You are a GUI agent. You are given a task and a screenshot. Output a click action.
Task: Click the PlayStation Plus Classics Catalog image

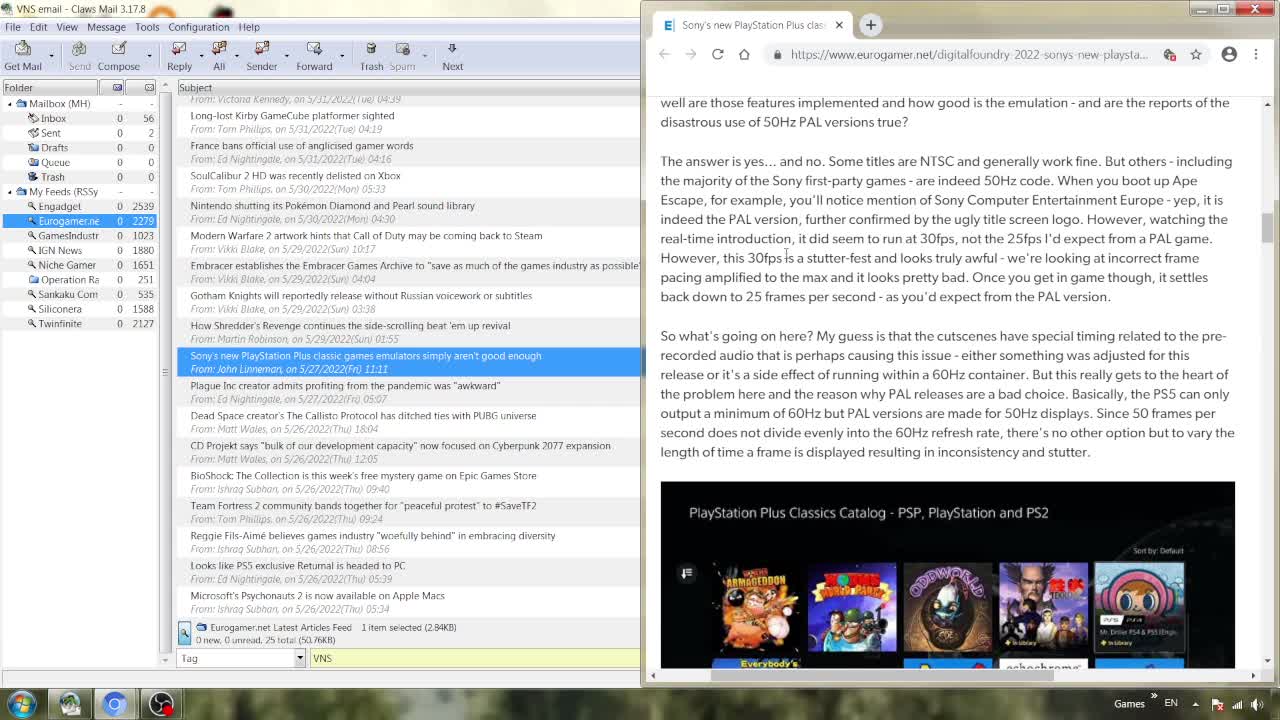pyautogui.click(x=947, y=575)
